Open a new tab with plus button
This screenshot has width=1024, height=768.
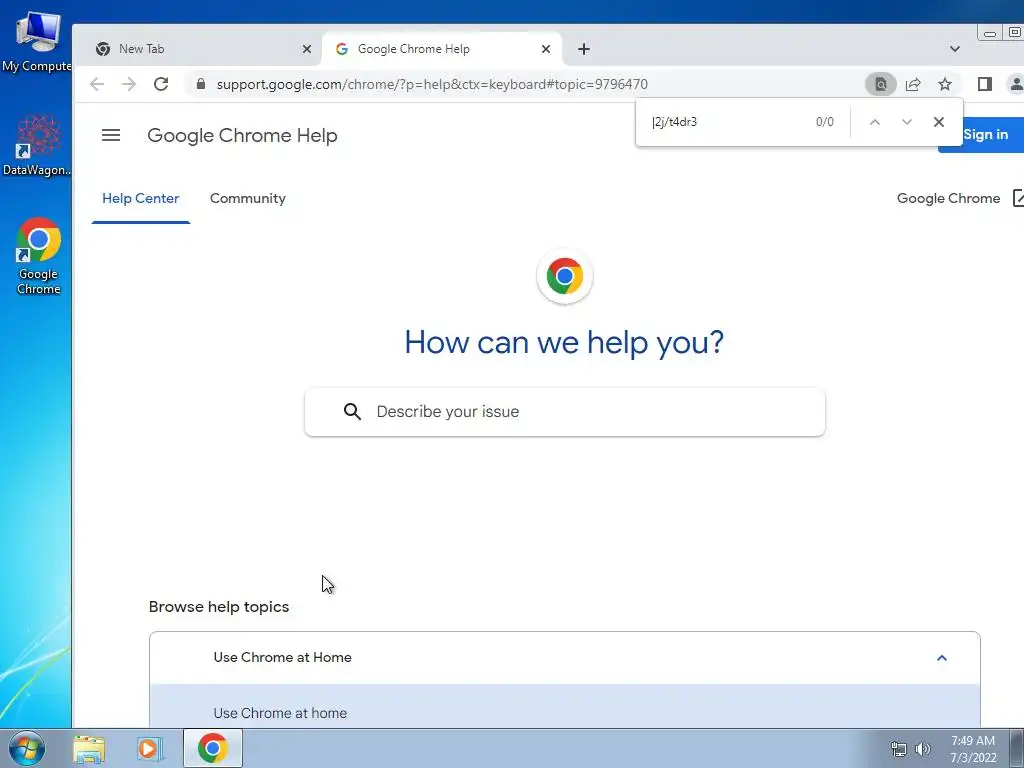(x=584, y=49)
